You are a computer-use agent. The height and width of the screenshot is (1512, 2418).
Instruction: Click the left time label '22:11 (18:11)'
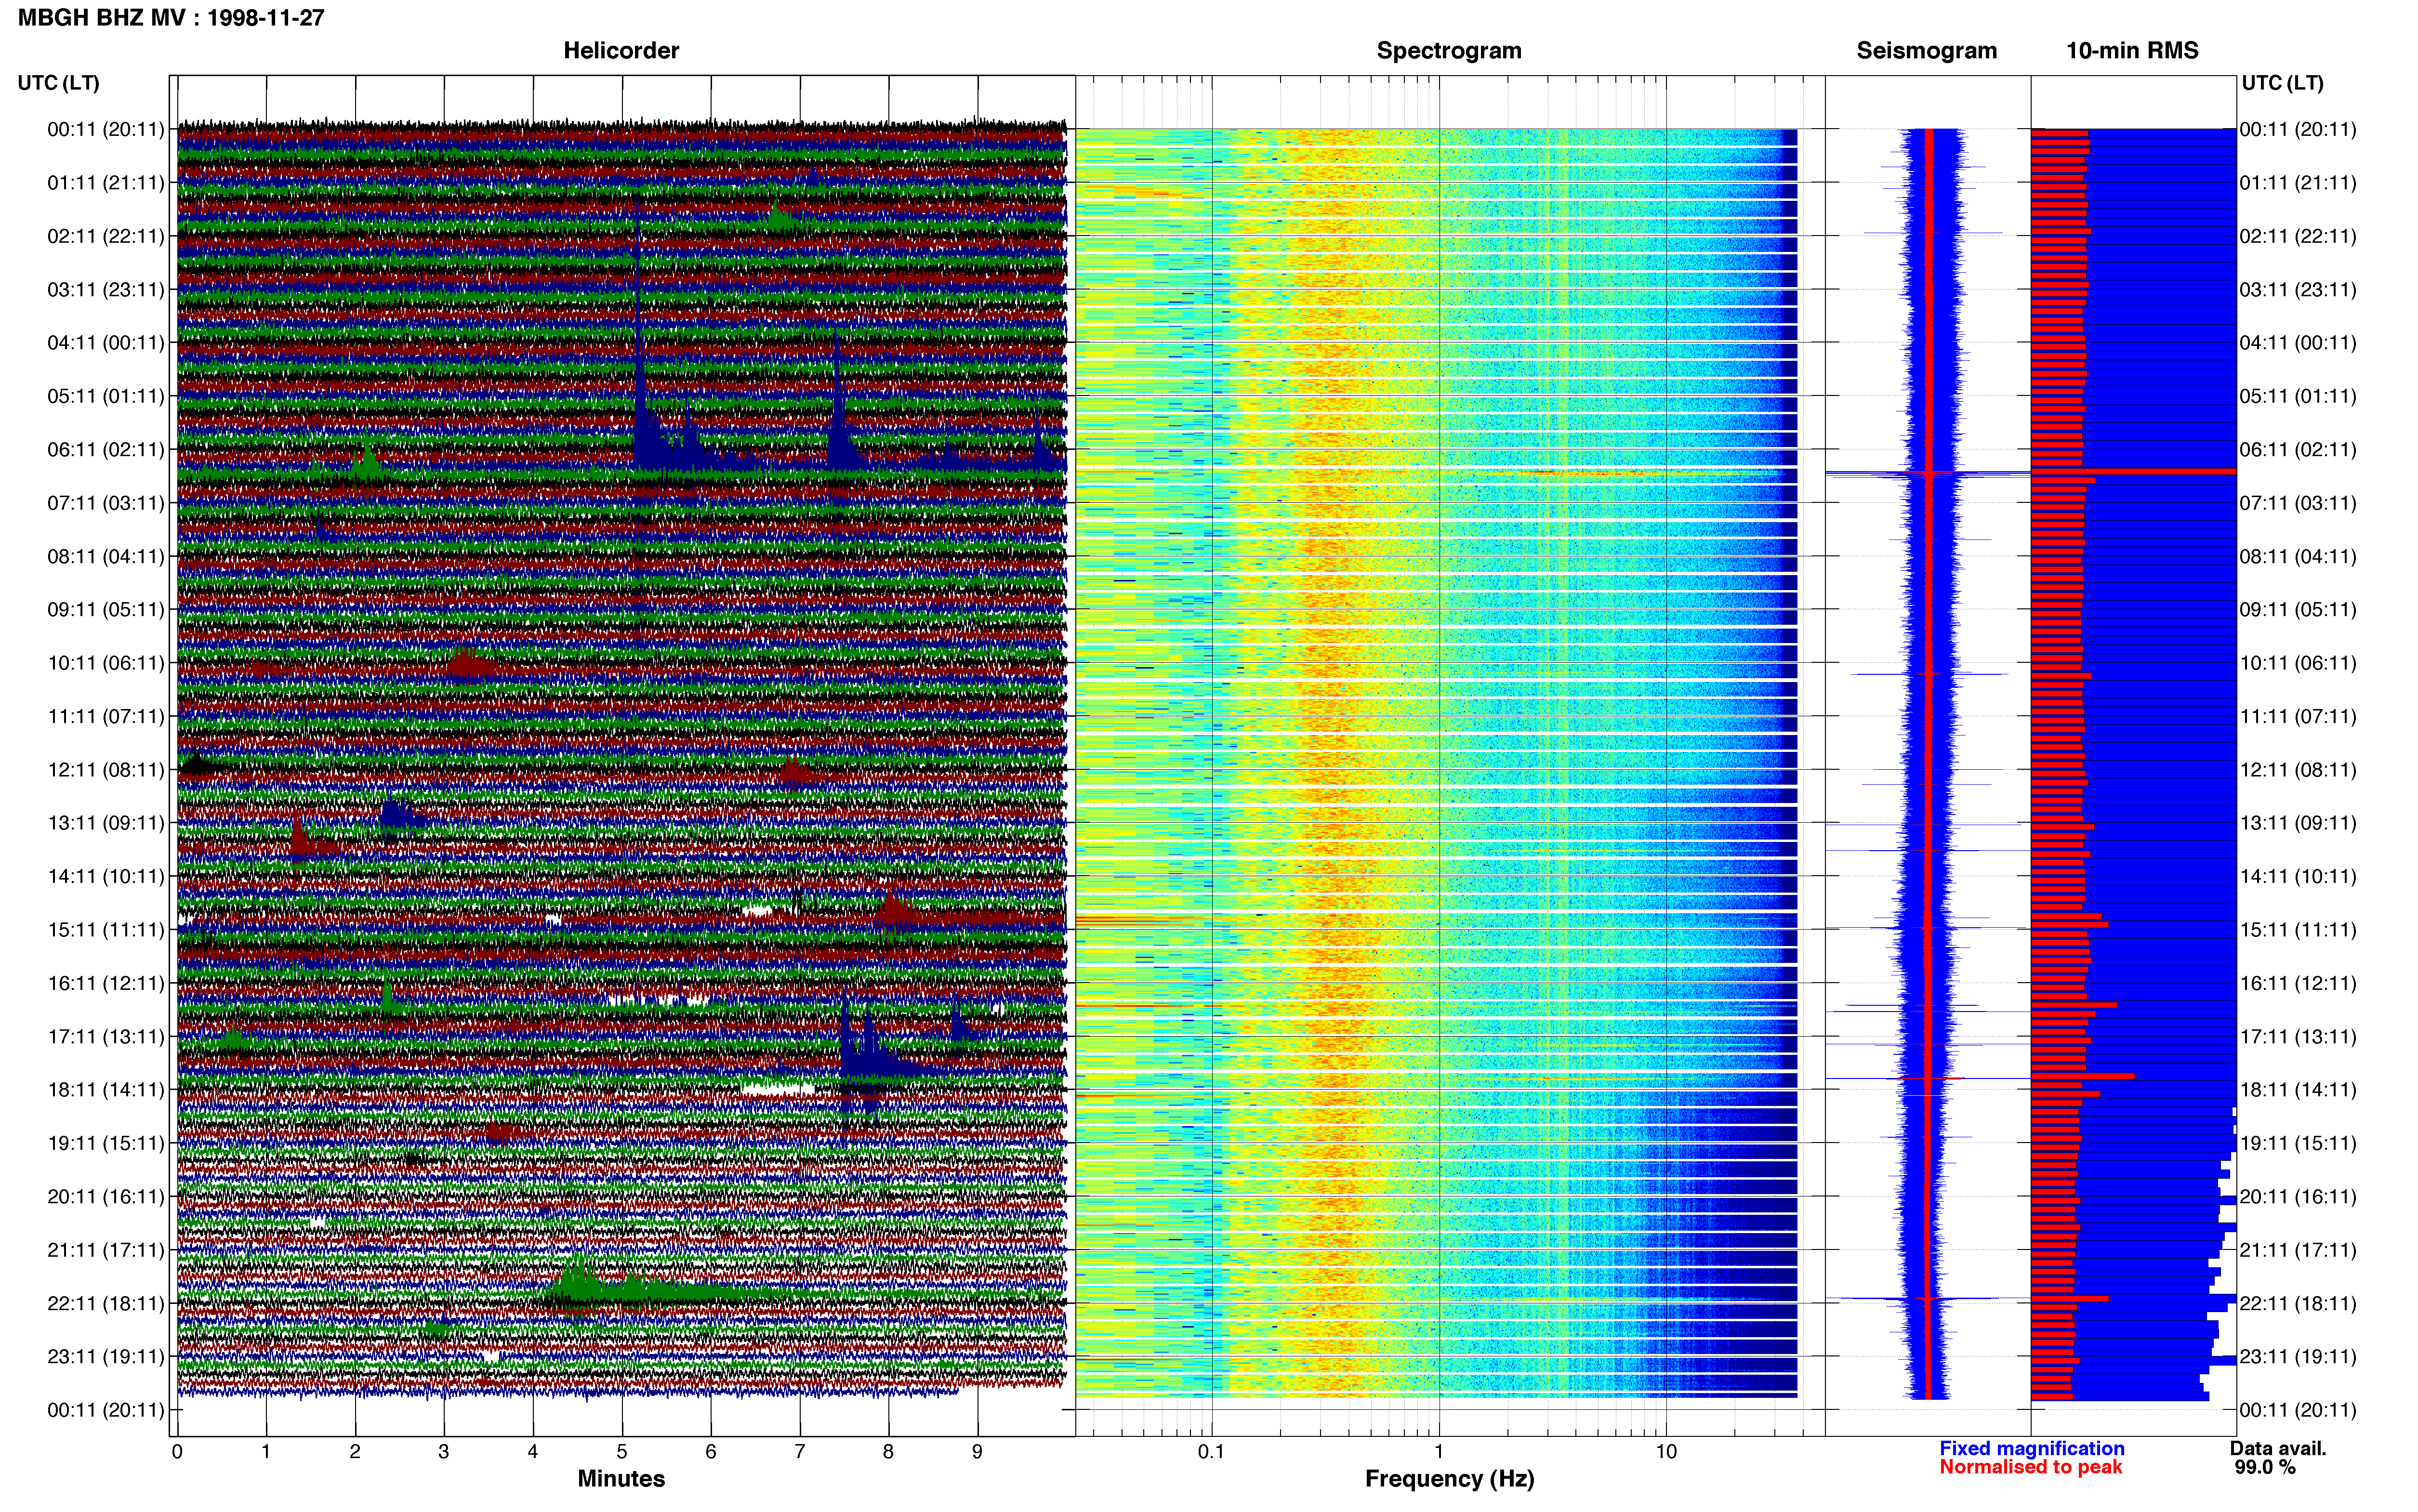click(x=106, y=1303)
